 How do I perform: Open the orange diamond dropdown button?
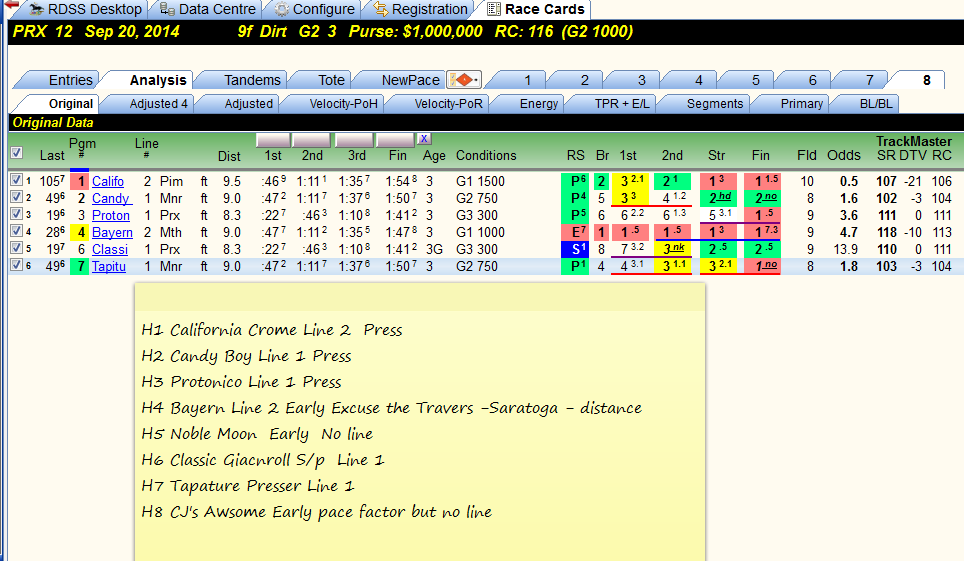pyautogui.click(x=464, y=80)
